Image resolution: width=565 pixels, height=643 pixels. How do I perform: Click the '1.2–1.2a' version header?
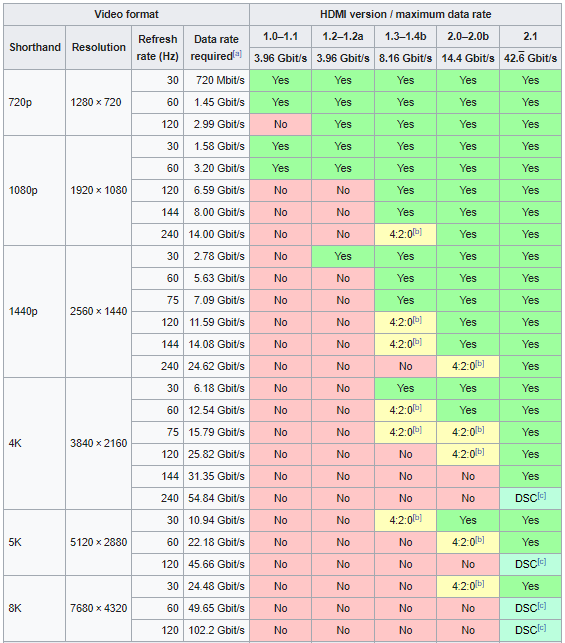[343, 36]
